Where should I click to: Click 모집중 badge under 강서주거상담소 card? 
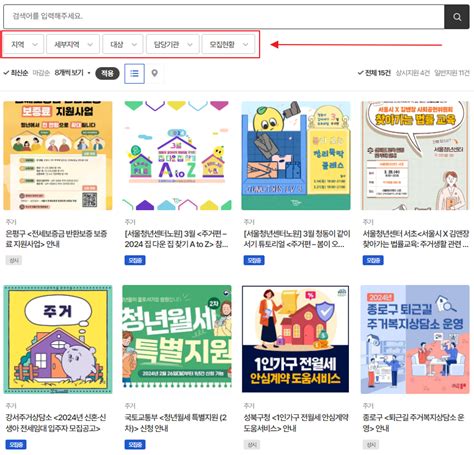(16, 444)
